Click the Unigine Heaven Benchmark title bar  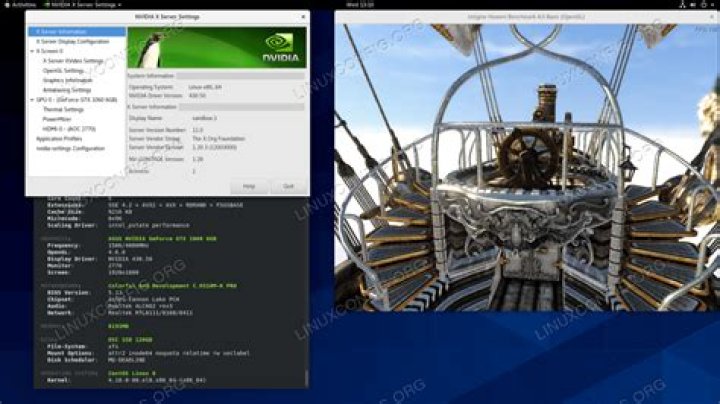pos(526,17)
